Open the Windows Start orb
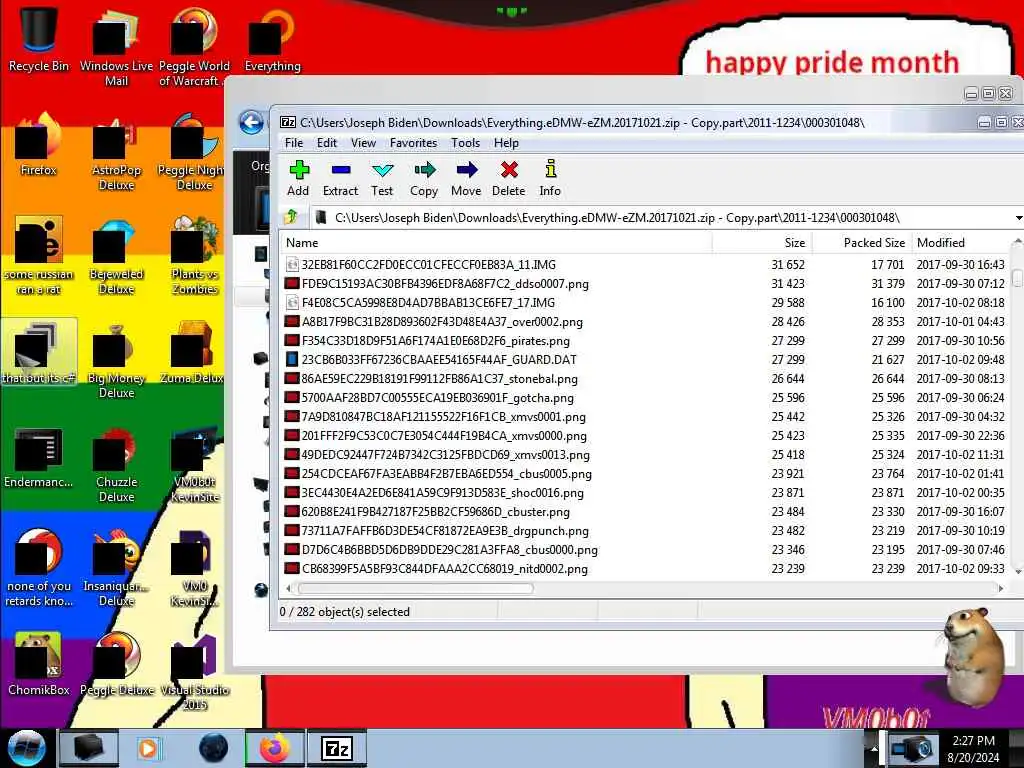This screenshot has height=768, width=1024. 27,748
